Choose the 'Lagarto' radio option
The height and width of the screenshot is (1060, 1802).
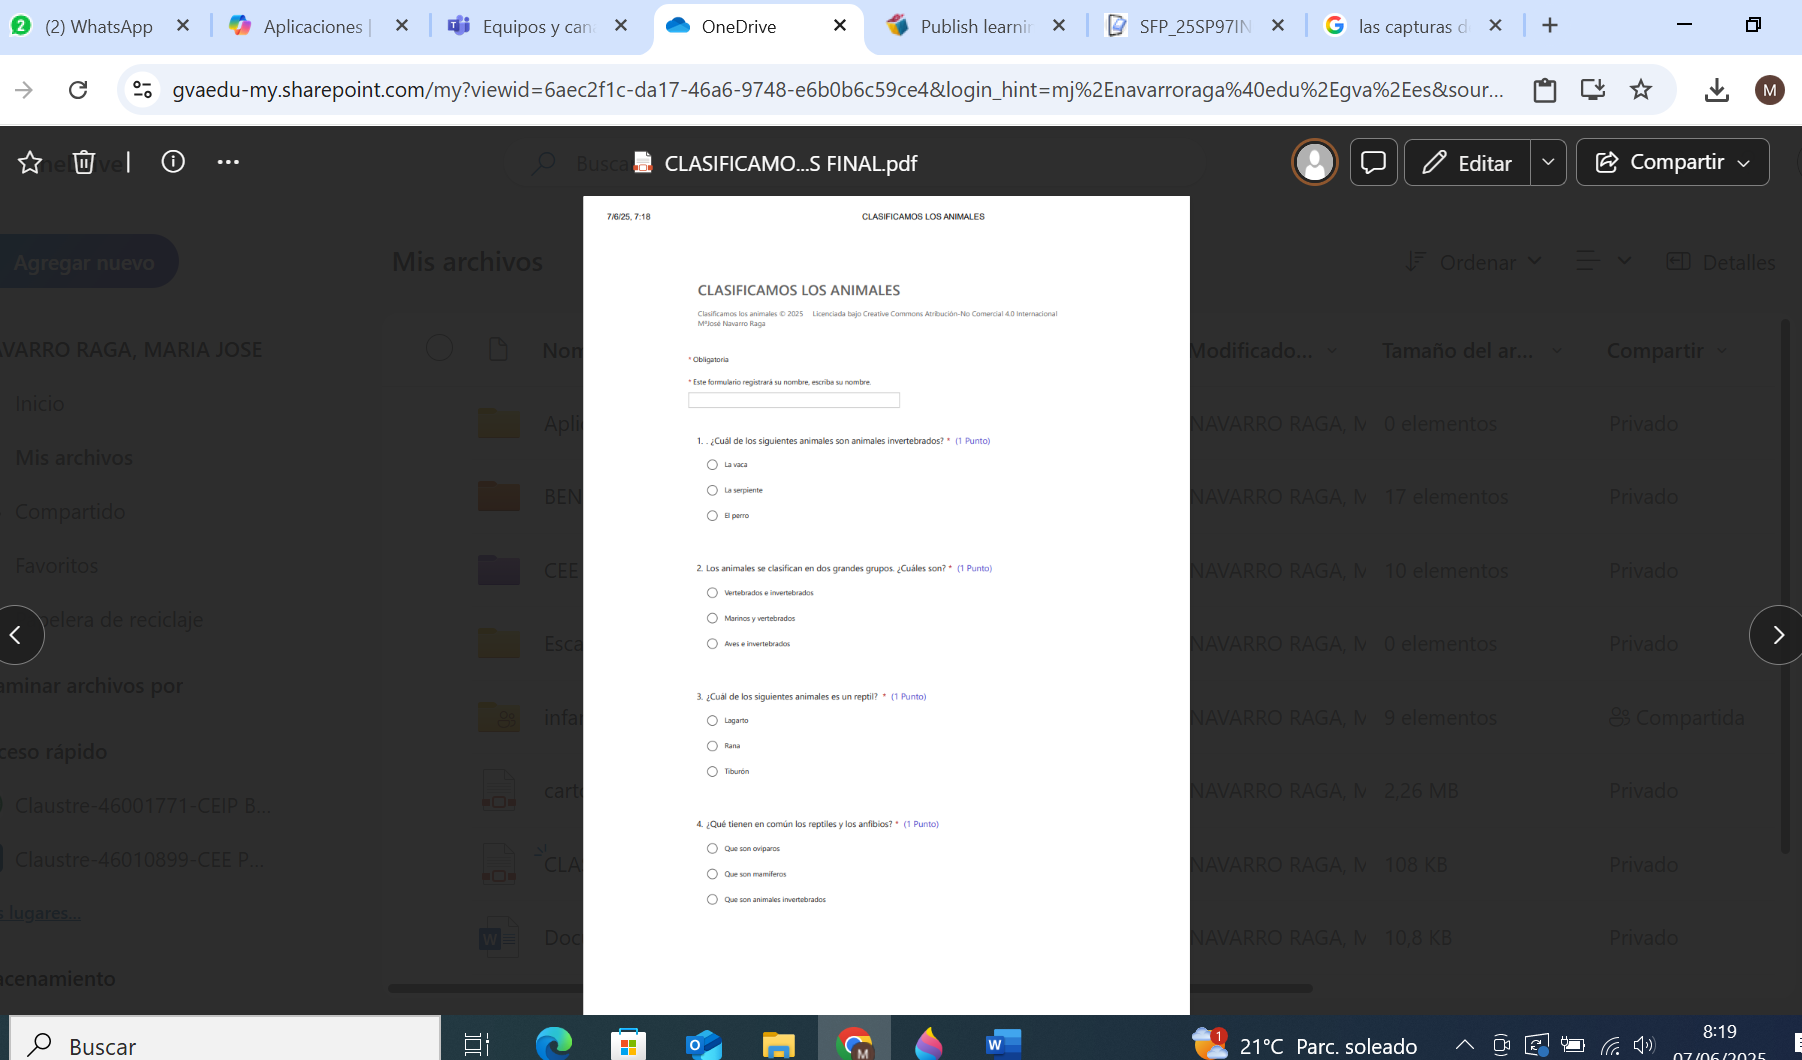[712, 721]
